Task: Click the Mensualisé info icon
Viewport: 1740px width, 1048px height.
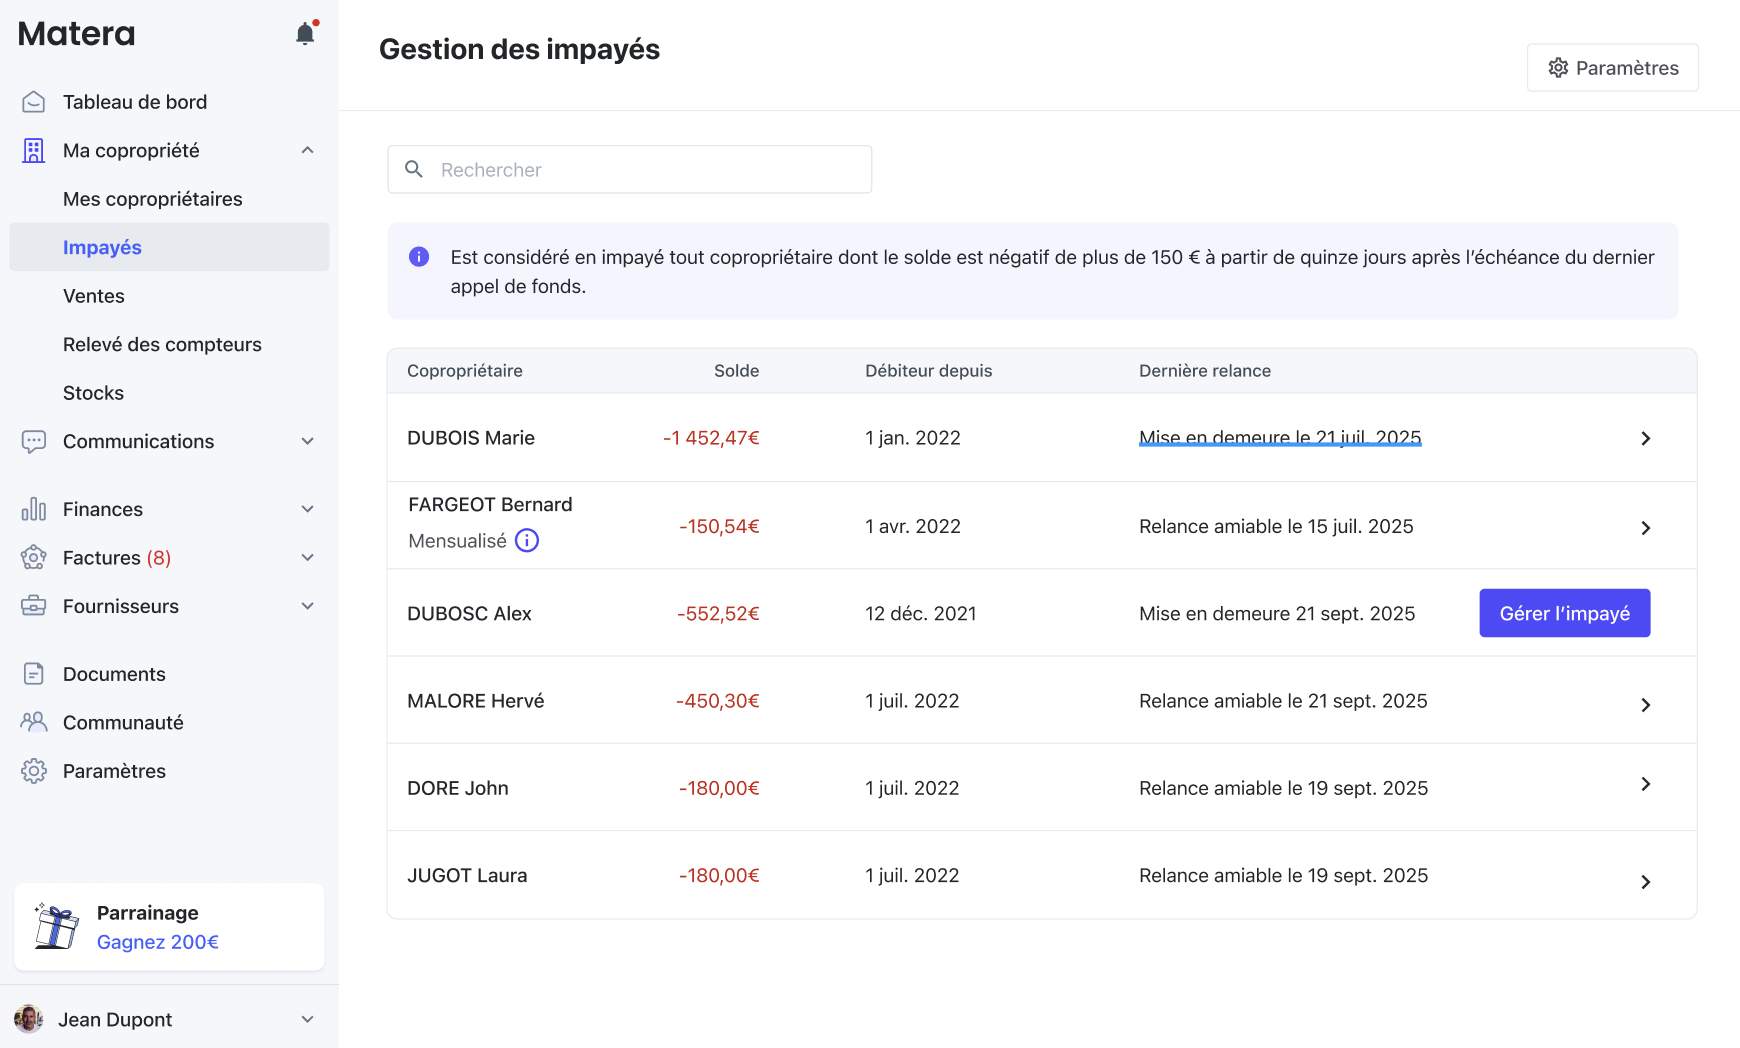Action: pyautogui.click(x=527, y=541)
